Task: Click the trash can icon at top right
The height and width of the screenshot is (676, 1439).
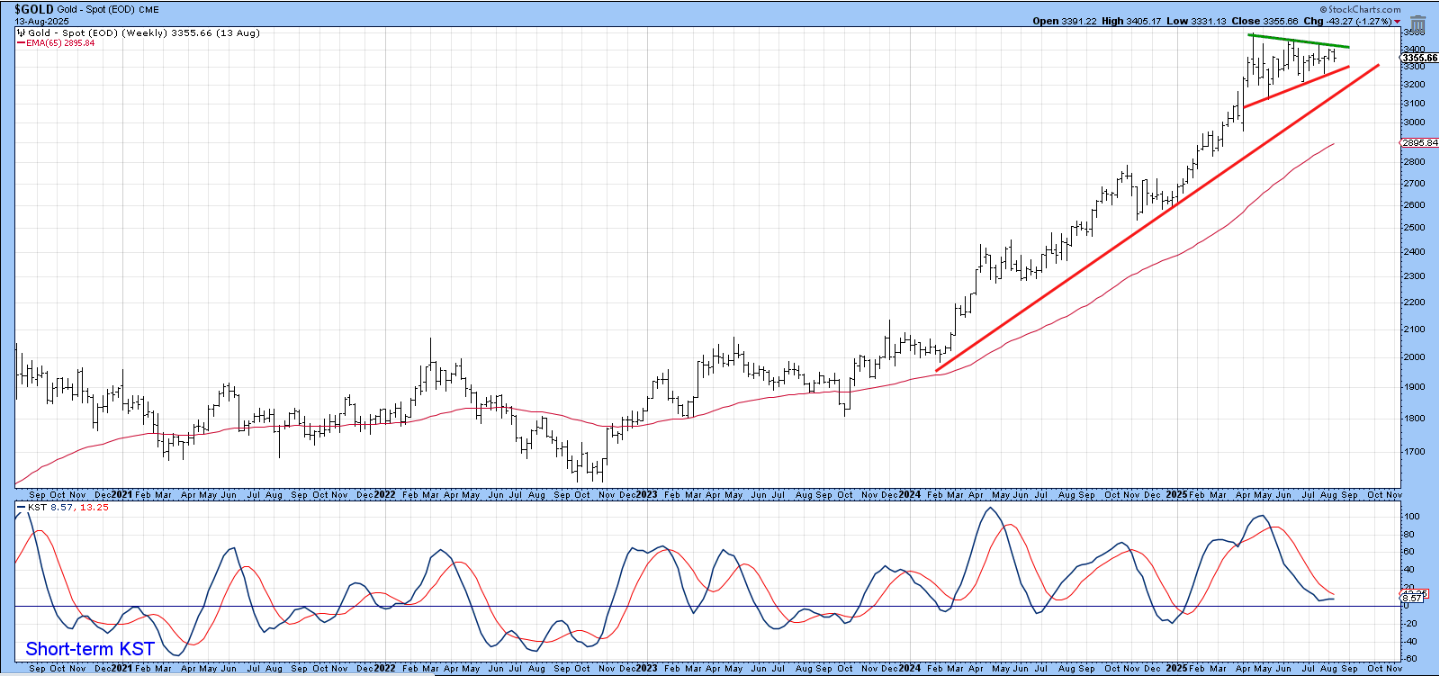Action: coord(1417,24)
